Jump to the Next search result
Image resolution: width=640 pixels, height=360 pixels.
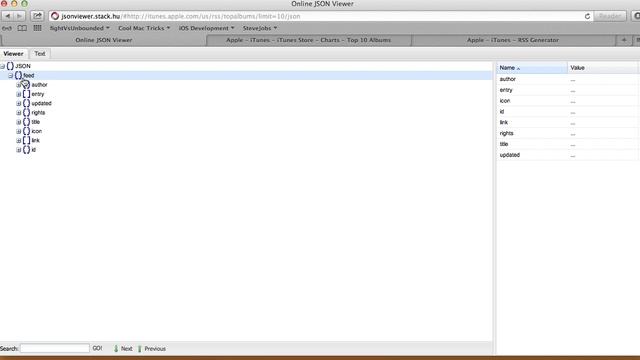coord(123,349)
